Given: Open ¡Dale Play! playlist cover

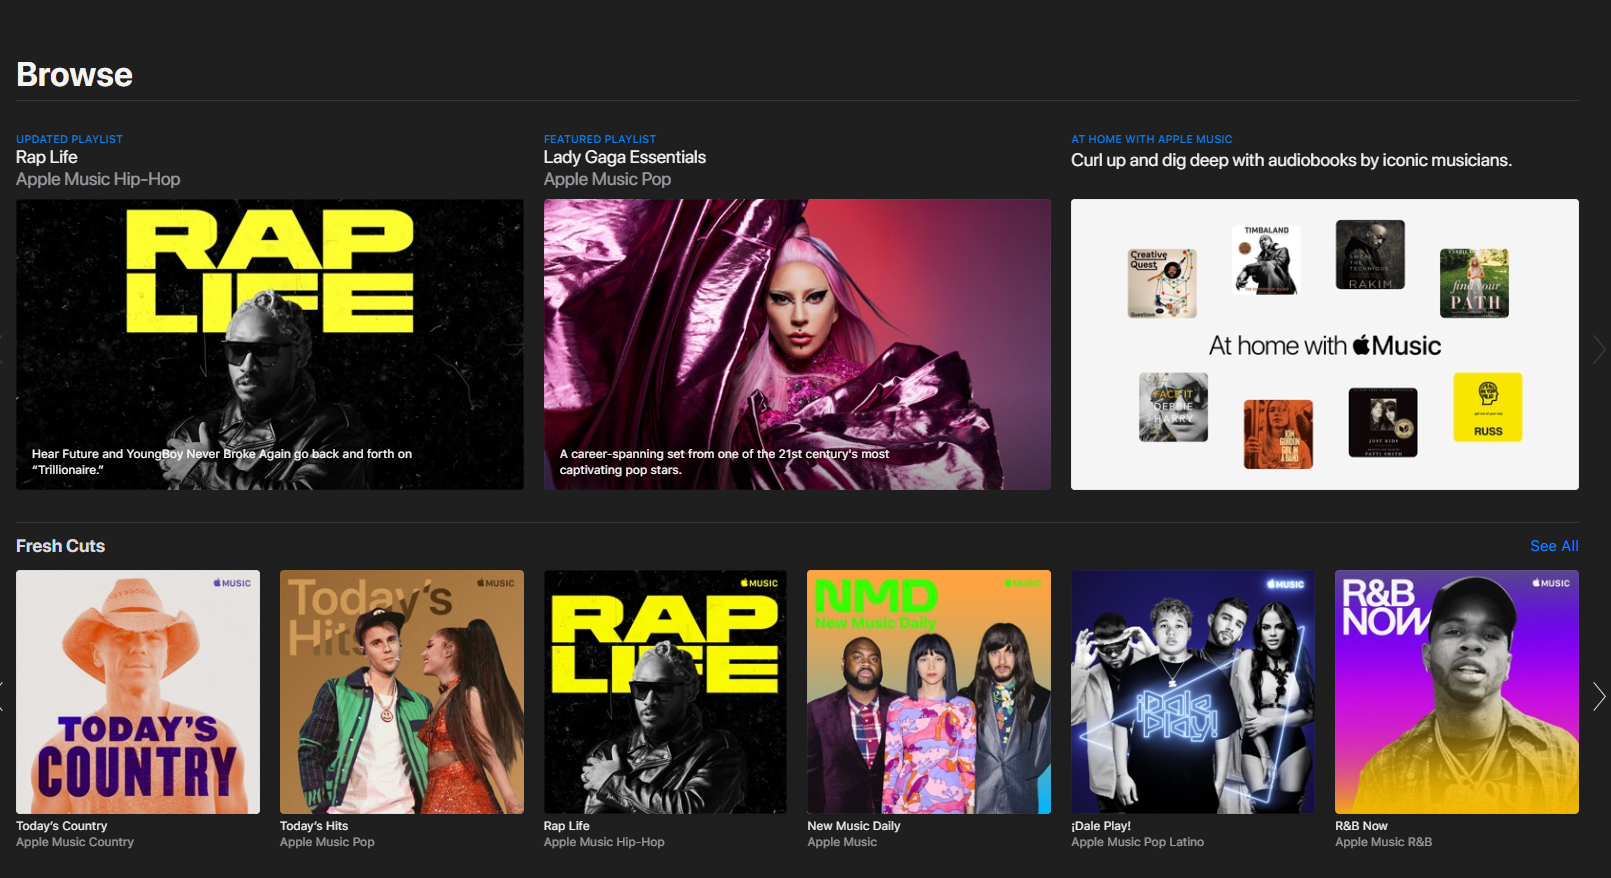Looking at the screenshot, I should 1193,692.
